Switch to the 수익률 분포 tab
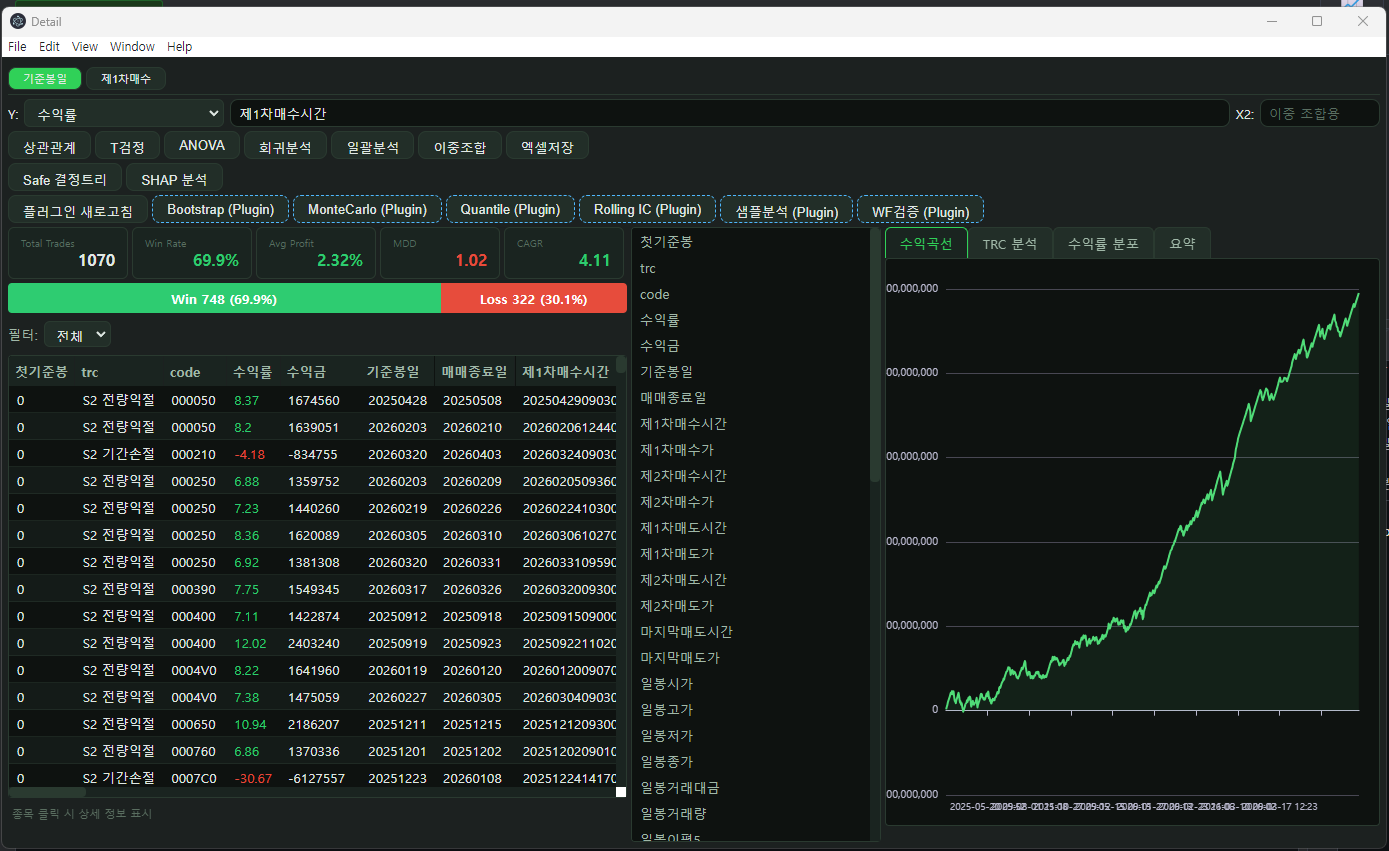The image size is (1389, 851). point(1103,243)
